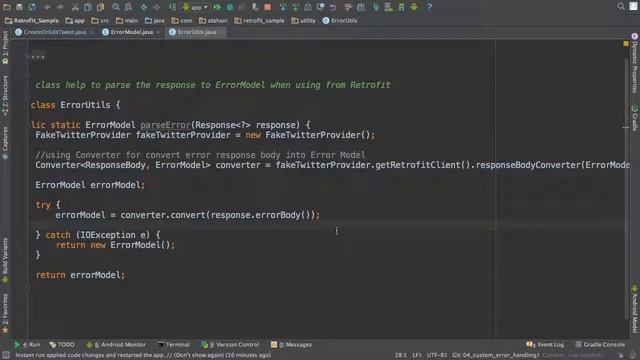This screenshot has height=360, width=640.
Task: Click the Make Project icon
Action: pyautogui.click(x=172, y=7)
